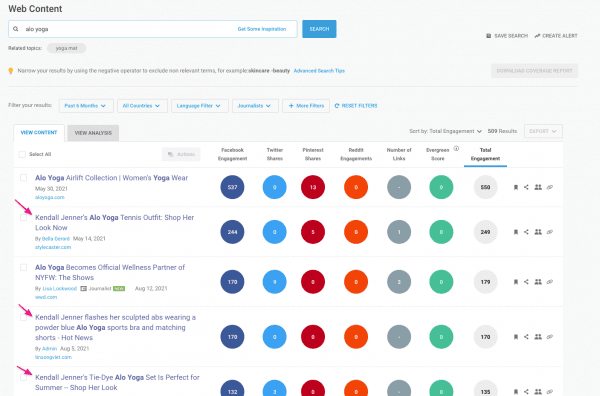Check the Kendall Jenner Tennis Outfit row checkbox
This screenshot has height=396, width=600.
(23, 217)
